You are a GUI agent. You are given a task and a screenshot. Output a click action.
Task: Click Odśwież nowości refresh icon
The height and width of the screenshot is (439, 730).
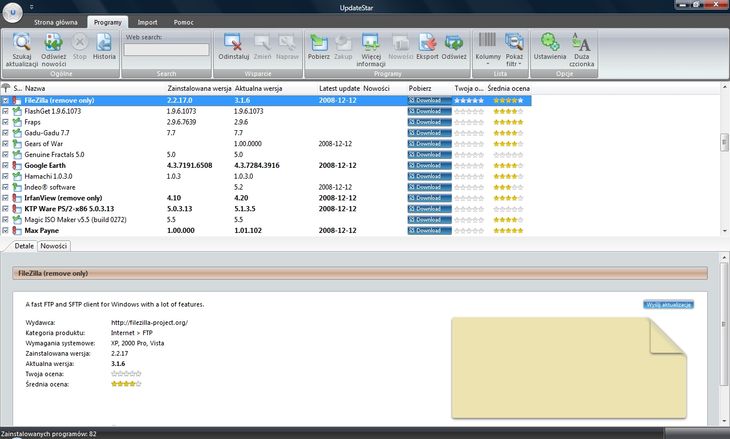click(x=54, y=42)
